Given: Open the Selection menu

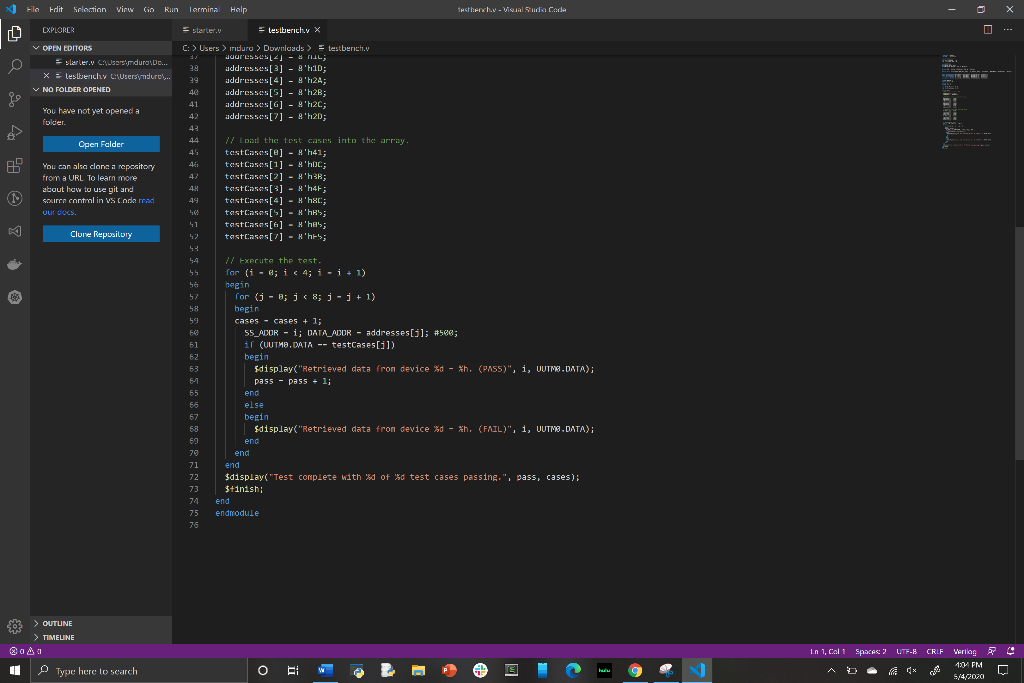Looking at the screenshot, I should coord(89,10).
